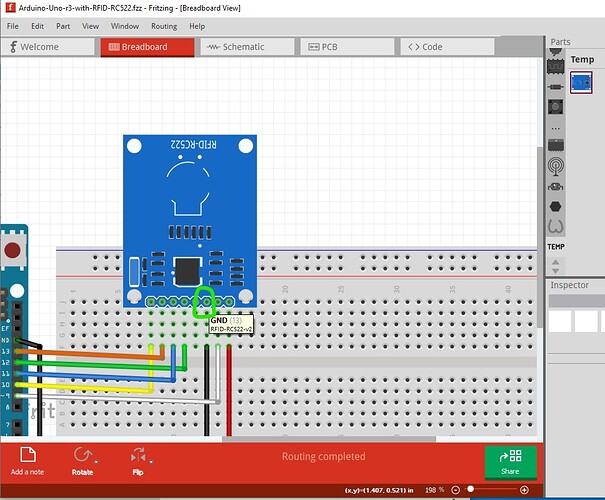
Task: Click the zoom slider handle
Action: (470, 489)
